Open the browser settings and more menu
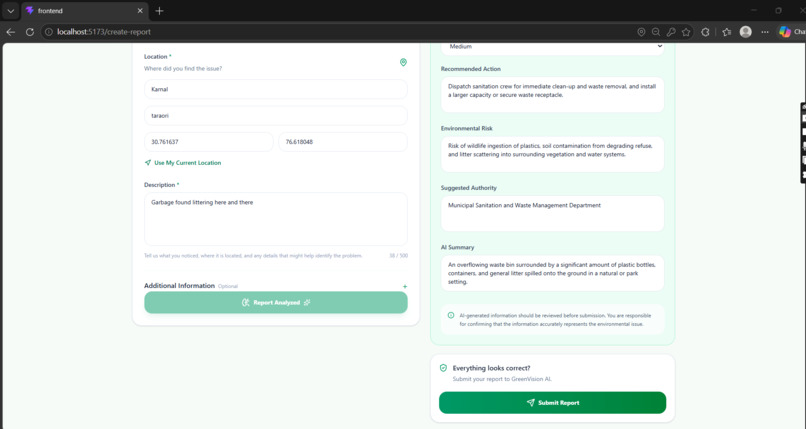The height and width of the screenshot is (429, 806). 765,32
